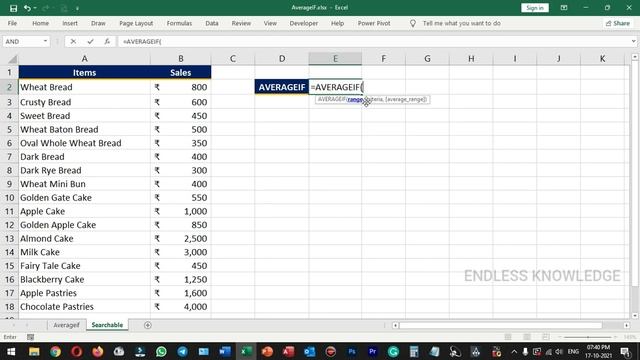
Task: Open Opera browser from the taskbar
Action: click(x=77, y=351)
